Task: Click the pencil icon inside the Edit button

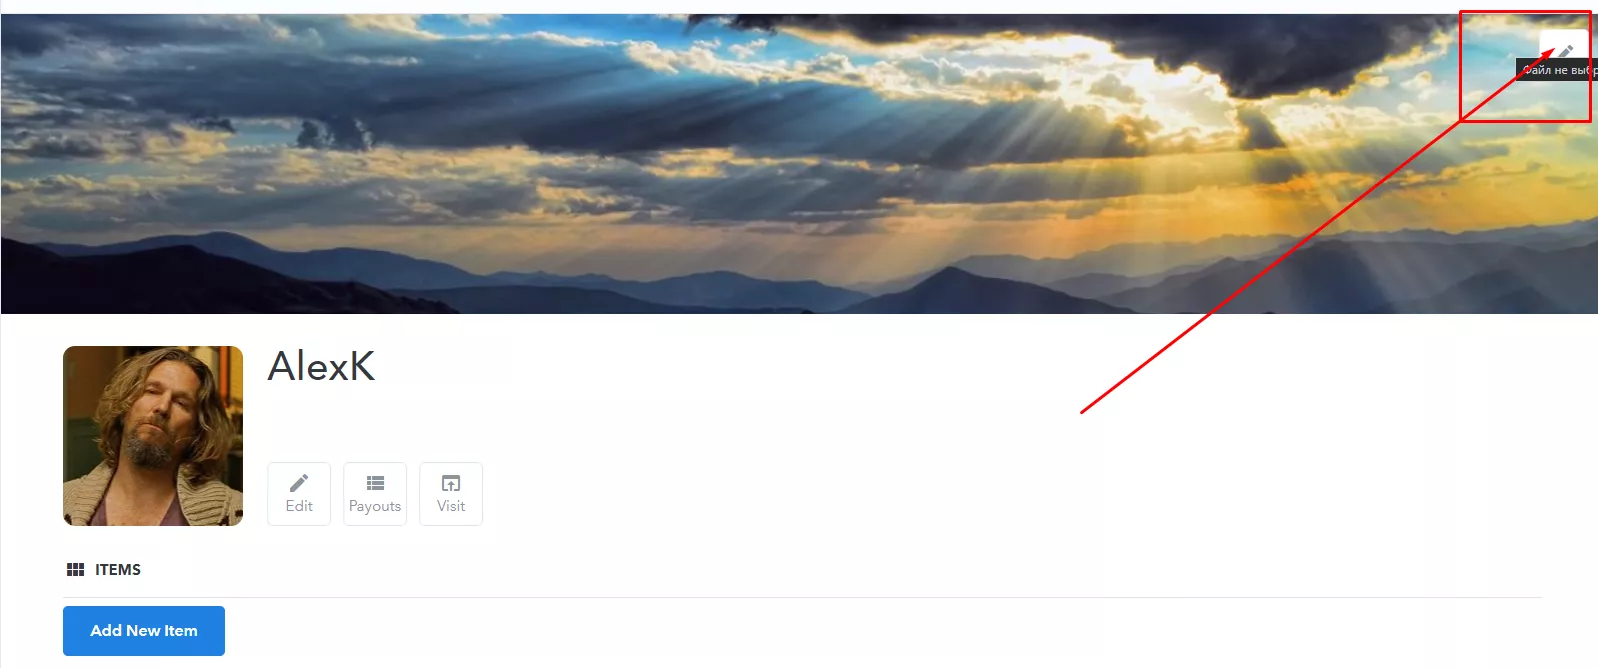Action: [x=299, y=483]
